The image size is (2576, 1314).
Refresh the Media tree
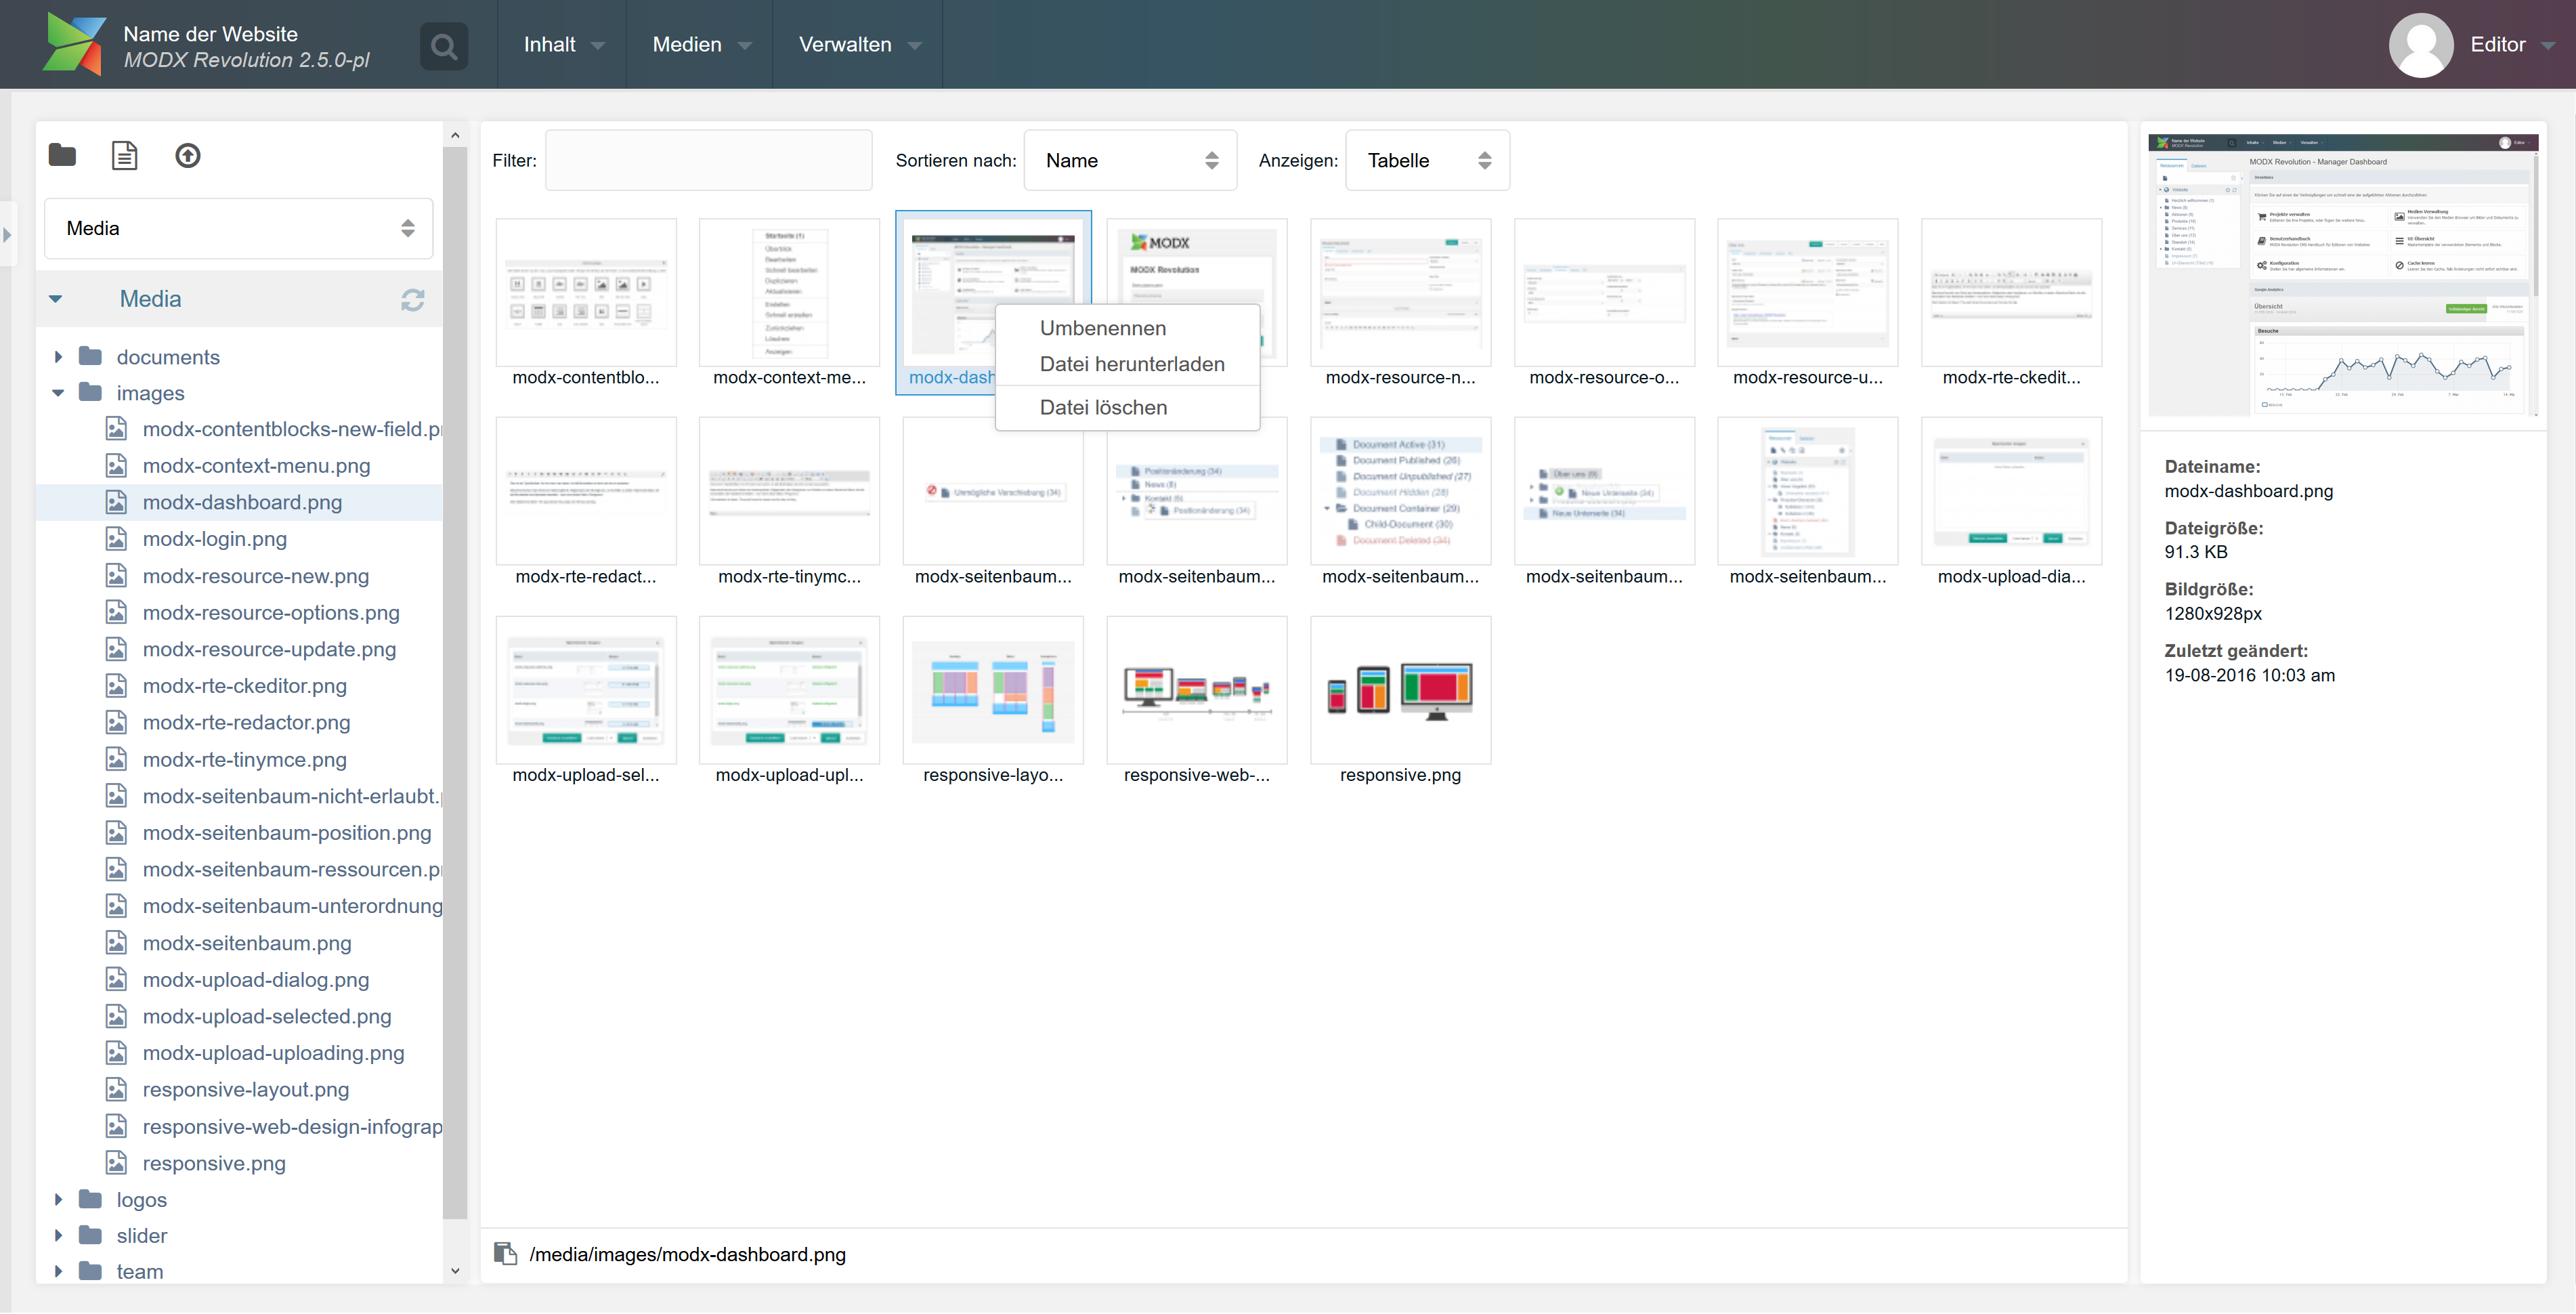pos(413,299)
